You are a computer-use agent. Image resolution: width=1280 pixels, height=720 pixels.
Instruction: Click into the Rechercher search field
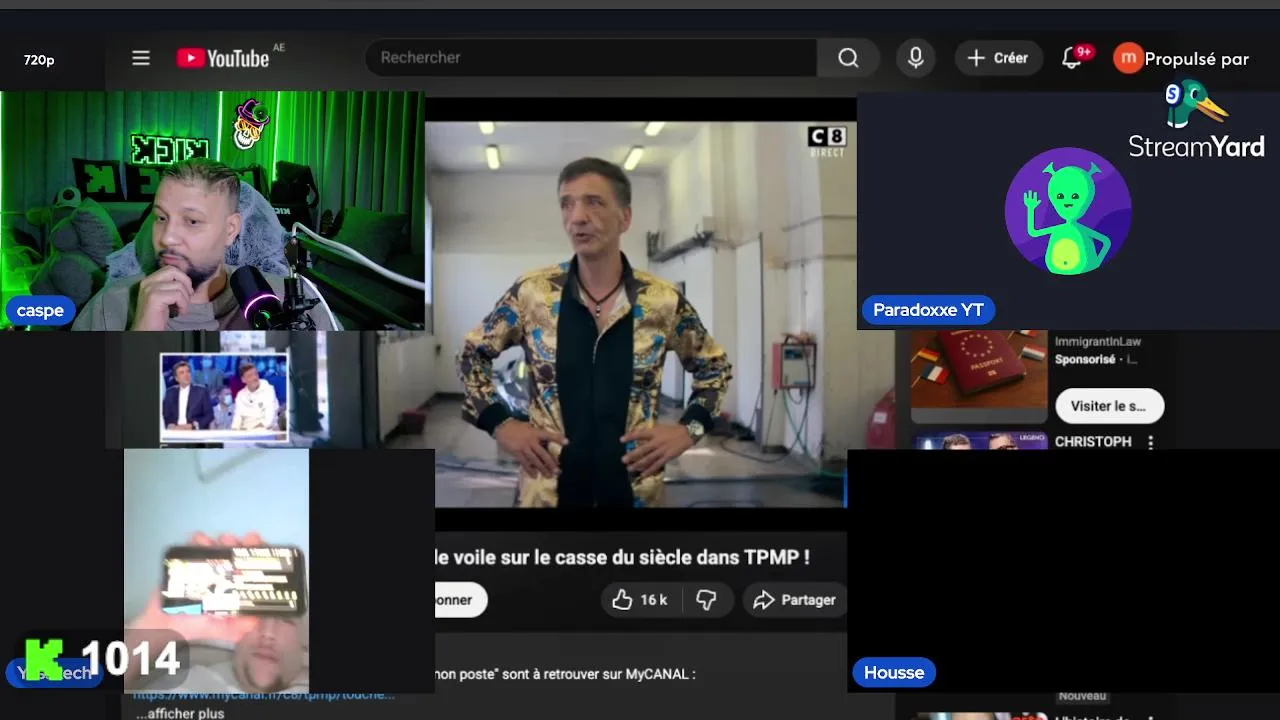(591, 58)
